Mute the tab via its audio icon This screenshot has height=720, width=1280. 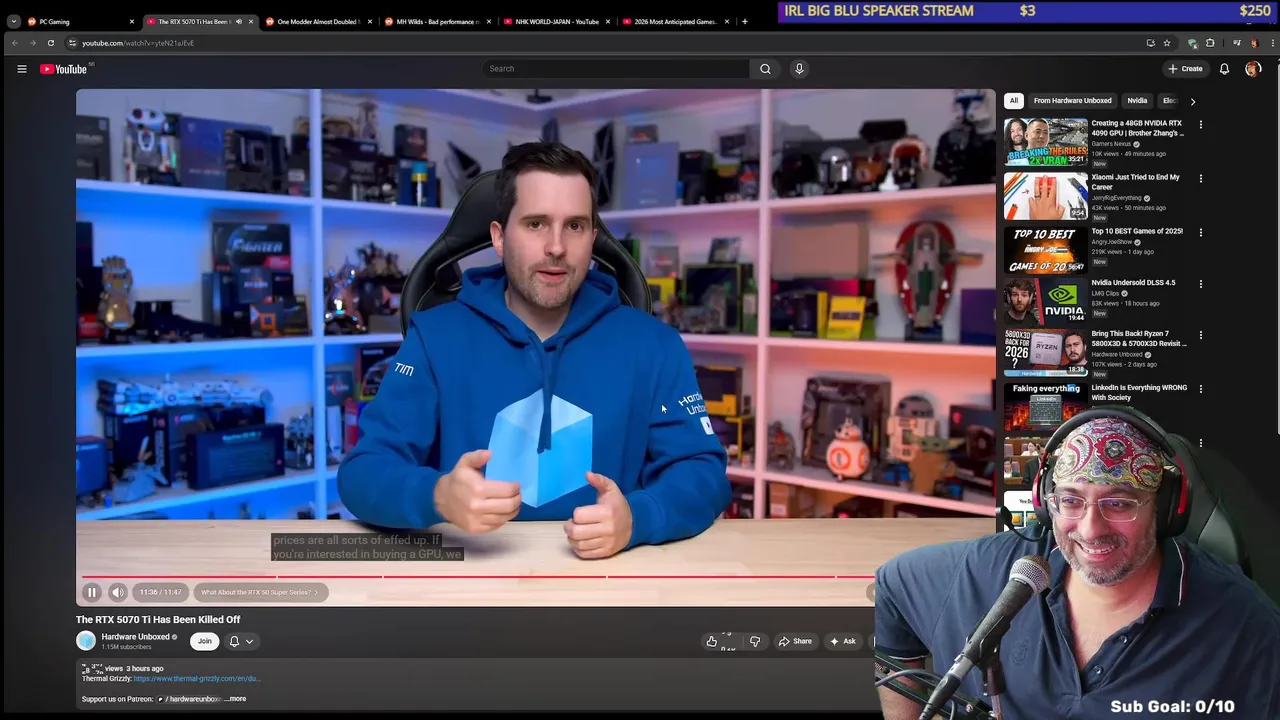[238, 21]
